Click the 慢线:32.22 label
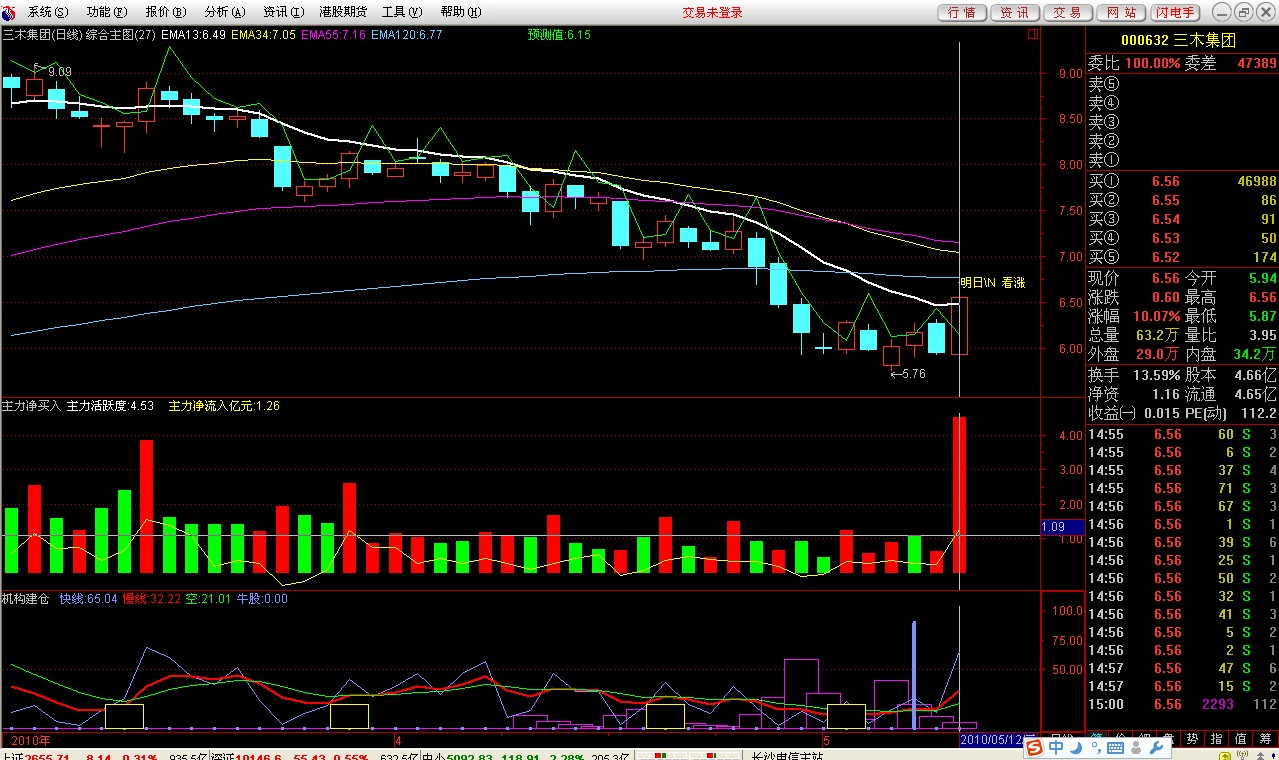The image size is (1279, 760). [151, 598]
